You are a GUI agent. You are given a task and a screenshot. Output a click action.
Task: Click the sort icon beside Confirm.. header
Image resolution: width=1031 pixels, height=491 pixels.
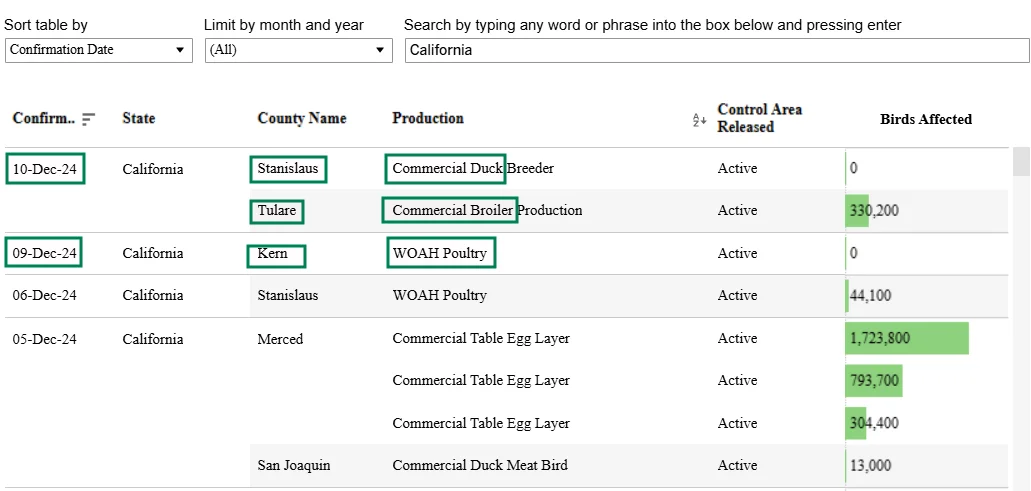(89, 119)
